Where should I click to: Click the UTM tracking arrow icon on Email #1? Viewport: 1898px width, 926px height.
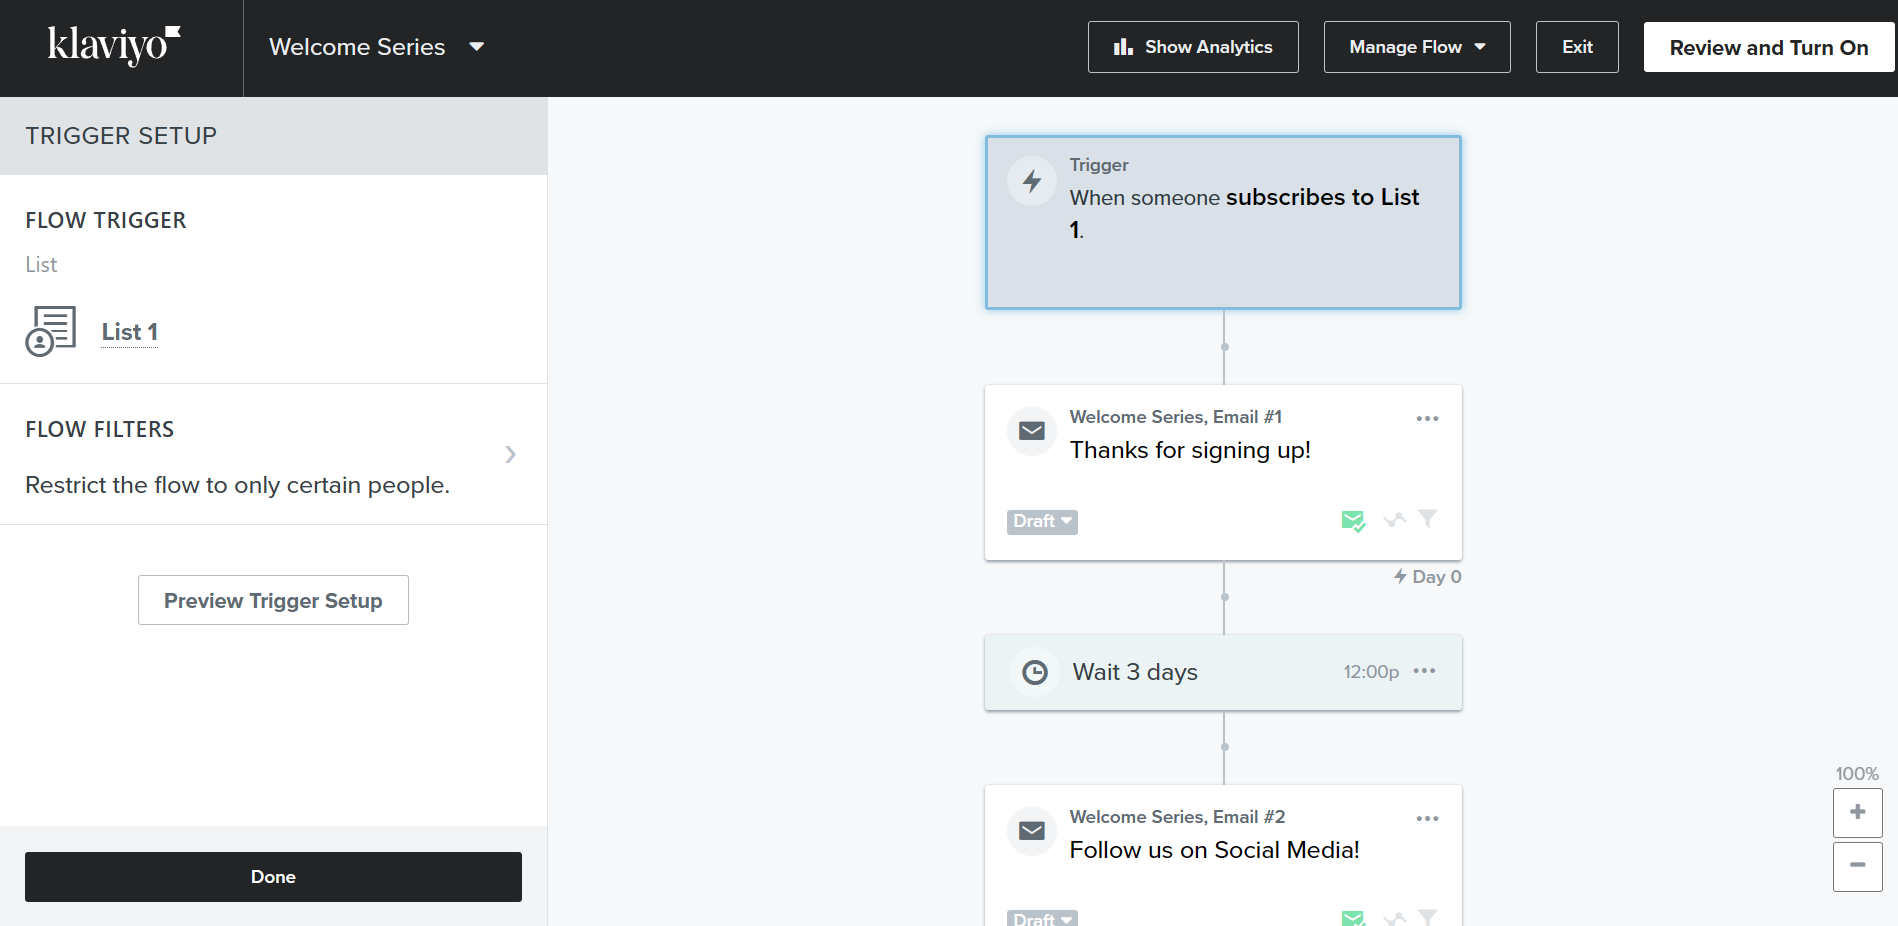pos(1395,520)
